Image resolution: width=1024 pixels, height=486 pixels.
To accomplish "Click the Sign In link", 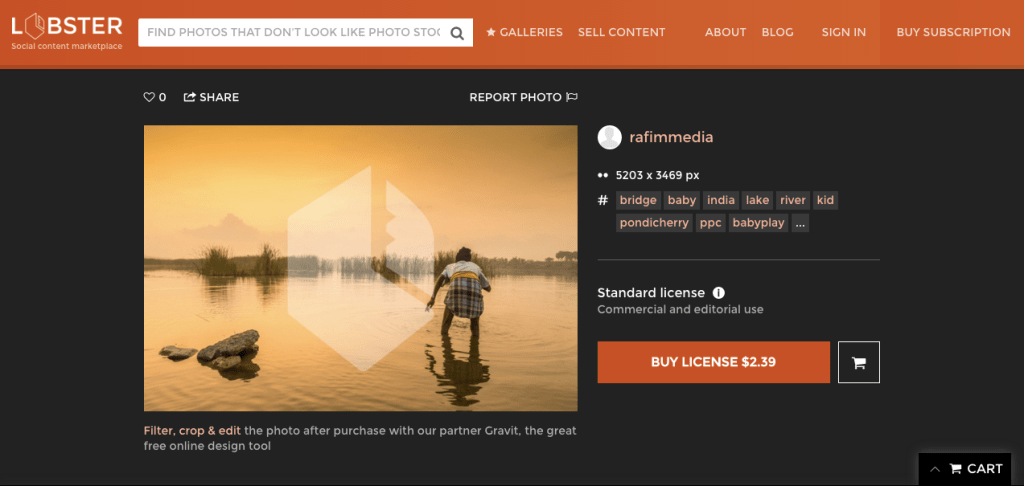I will click(843, 32).
